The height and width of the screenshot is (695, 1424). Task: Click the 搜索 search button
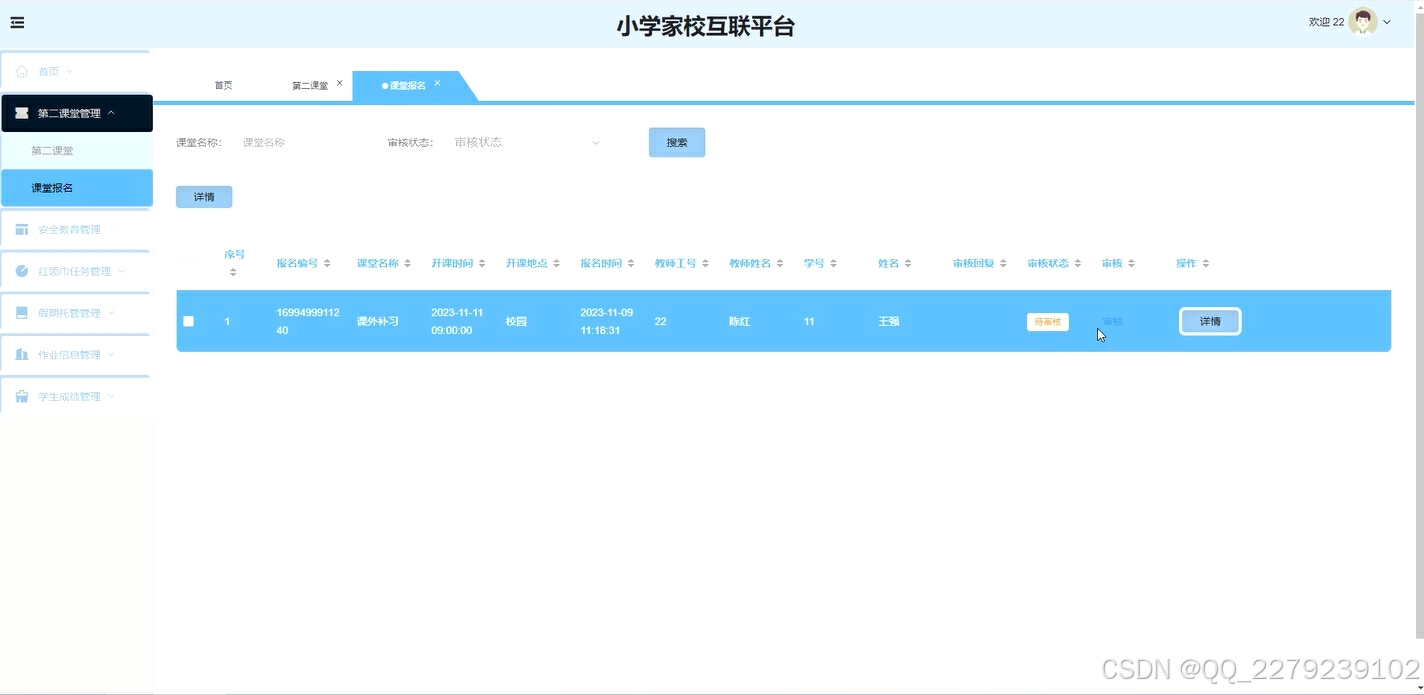click(x=676, y=142)
